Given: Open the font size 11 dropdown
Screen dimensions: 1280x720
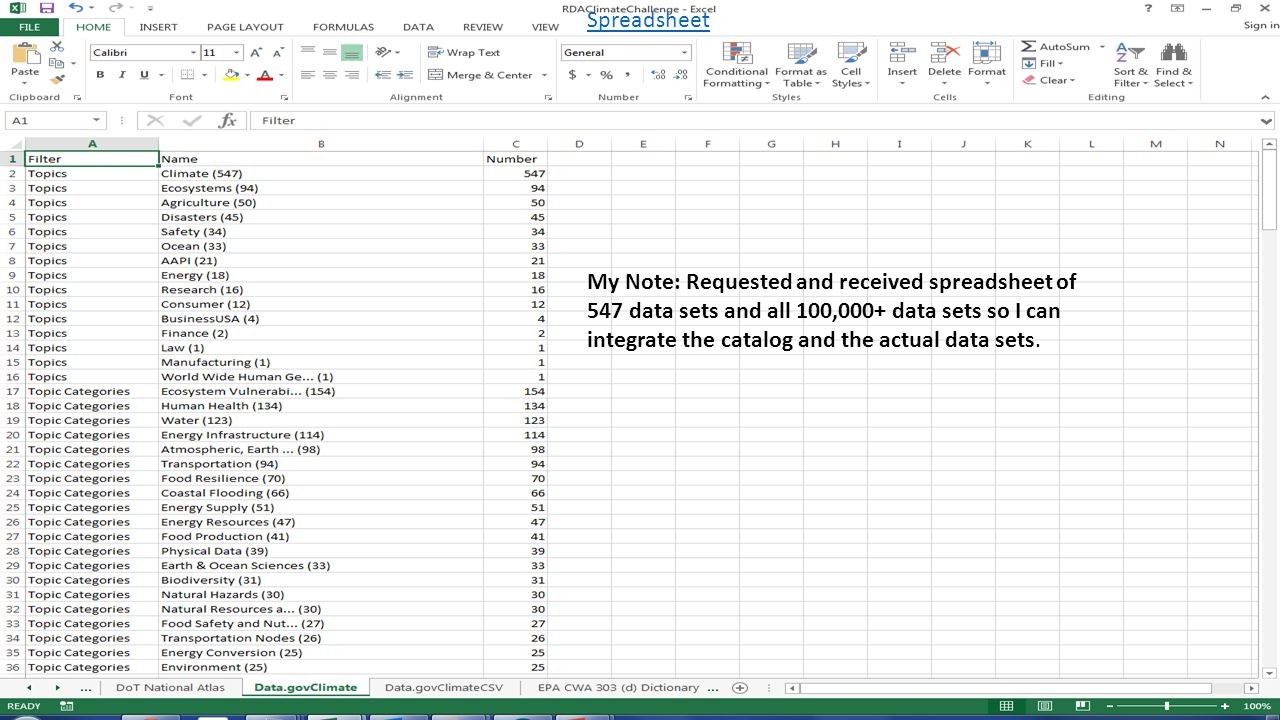Looking at the screenshot, I should [x=237, y=52].
